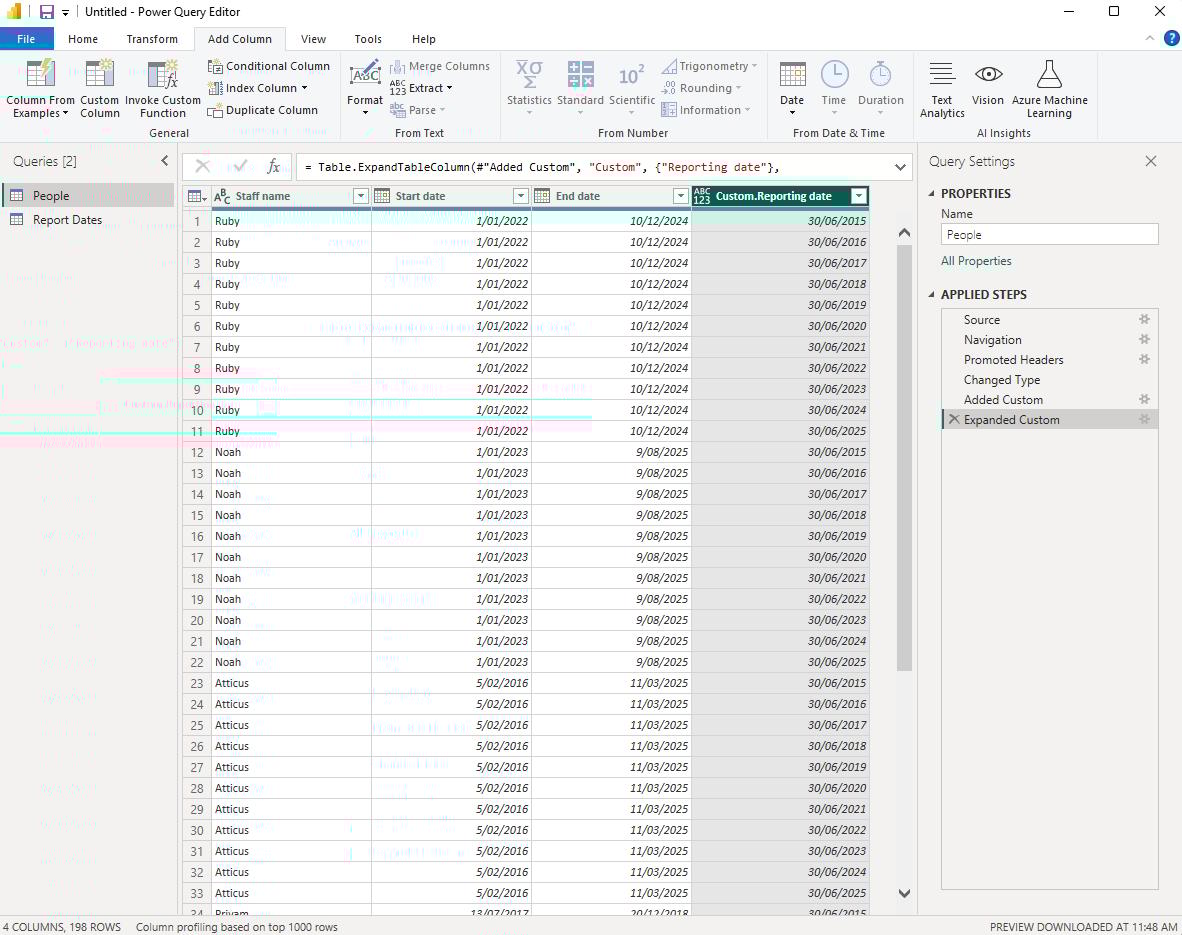Collapse the Queries pane

[165, 161]
